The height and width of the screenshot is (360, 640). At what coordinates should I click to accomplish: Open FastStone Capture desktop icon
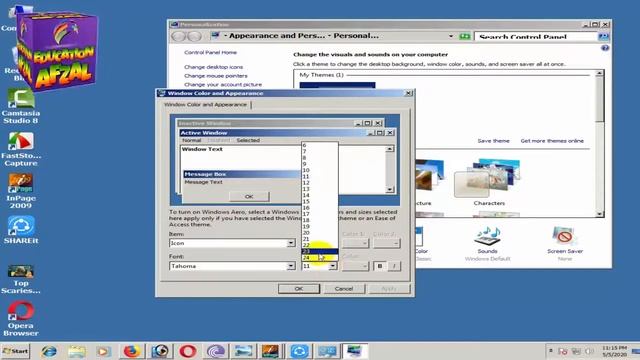[x=20, y=149]
